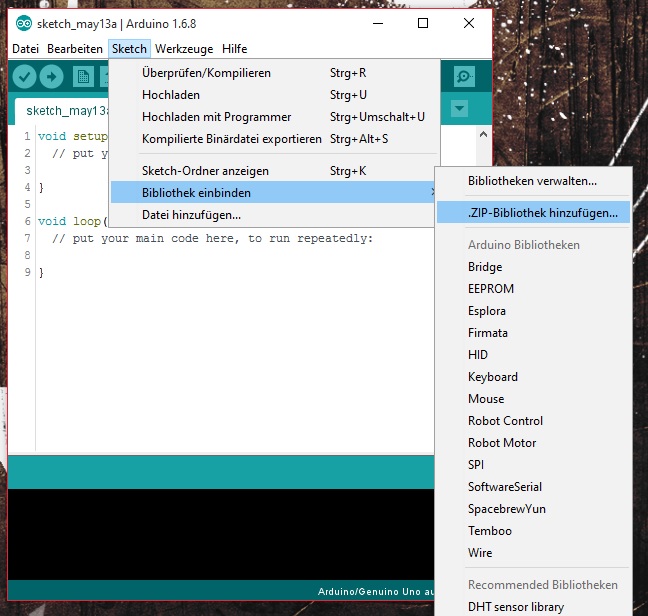Screen dimensions: 648x616
Task: Open the Serial Monitor magnifier icon
Action: pos(464,76)
